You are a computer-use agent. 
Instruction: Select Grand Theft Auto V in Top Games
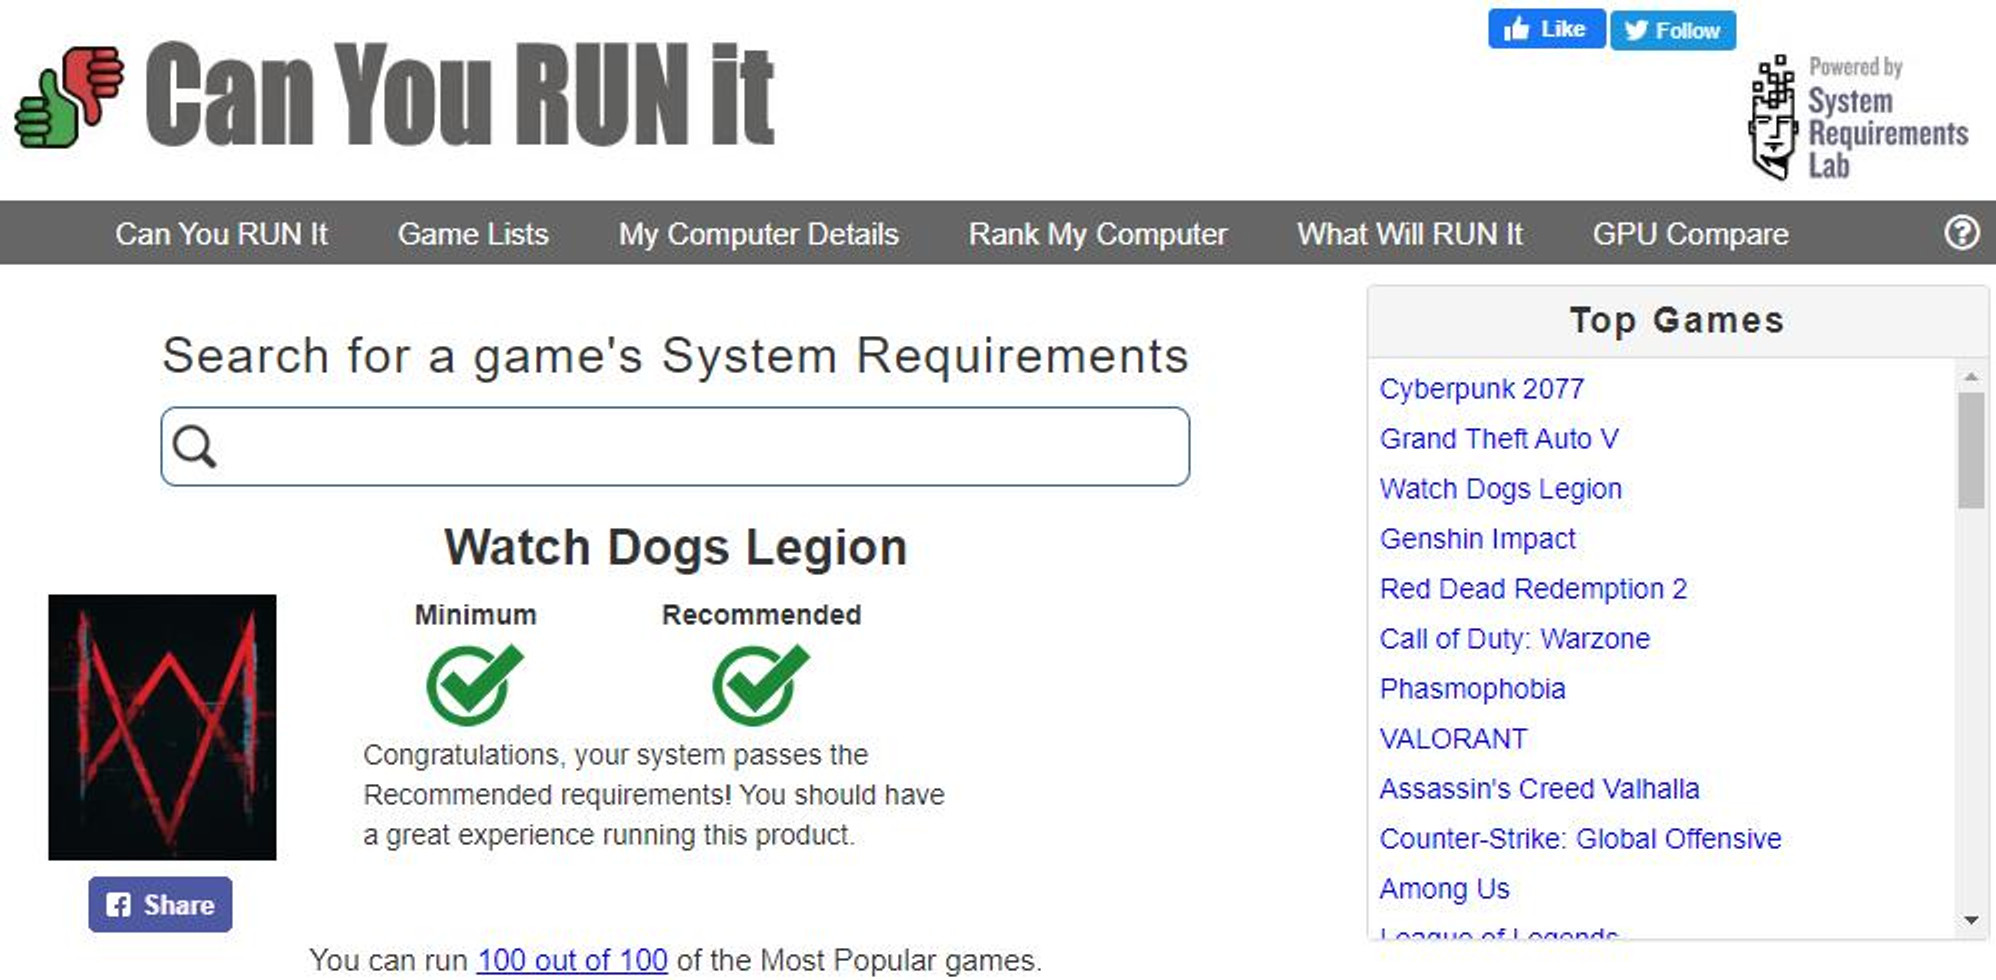point(1498,438)
